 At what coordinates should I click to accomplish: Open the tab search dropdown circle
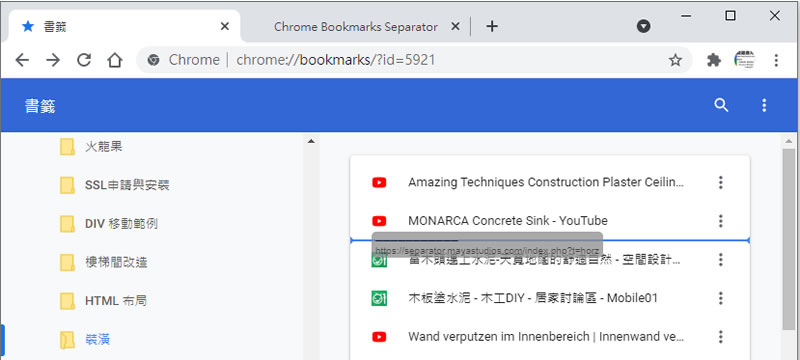pos(643,26)
